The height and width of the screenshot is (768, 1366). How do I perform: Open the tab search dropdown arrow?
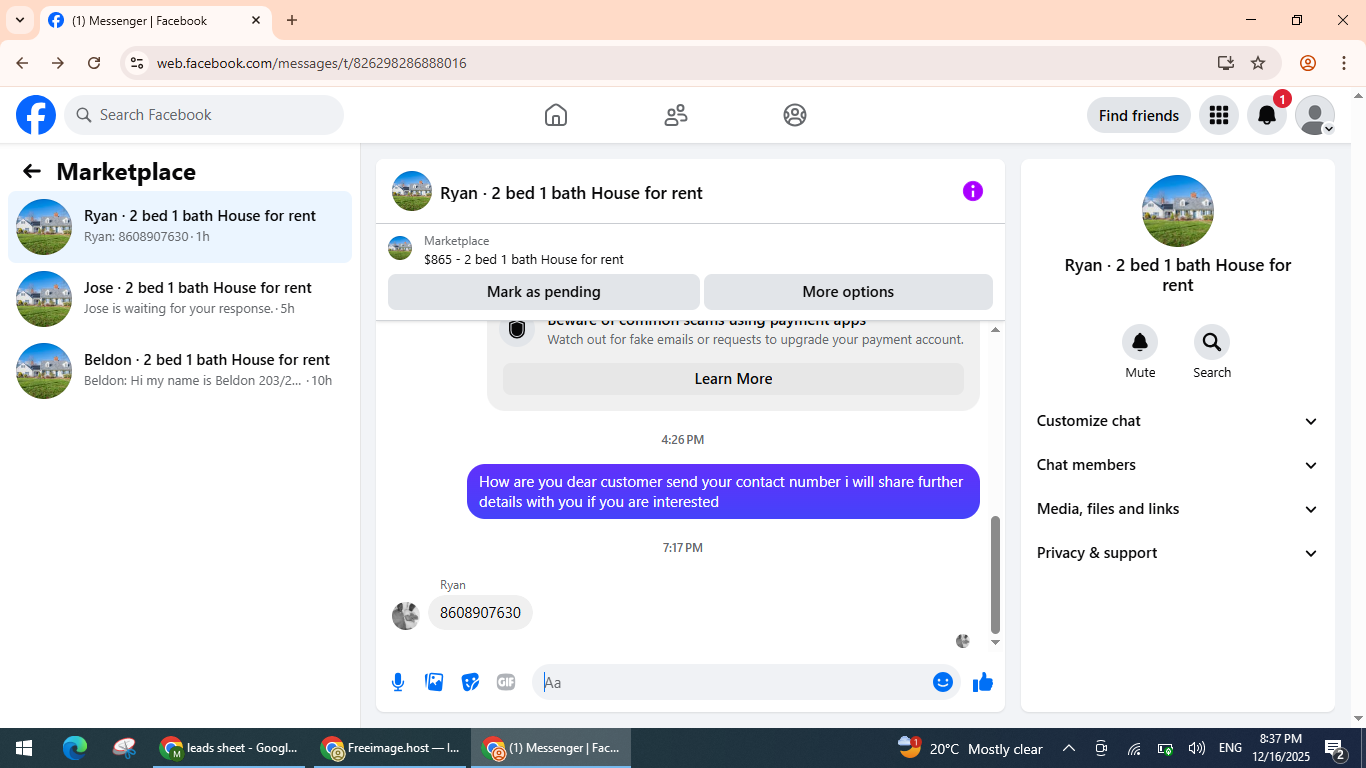coord(19,20)
